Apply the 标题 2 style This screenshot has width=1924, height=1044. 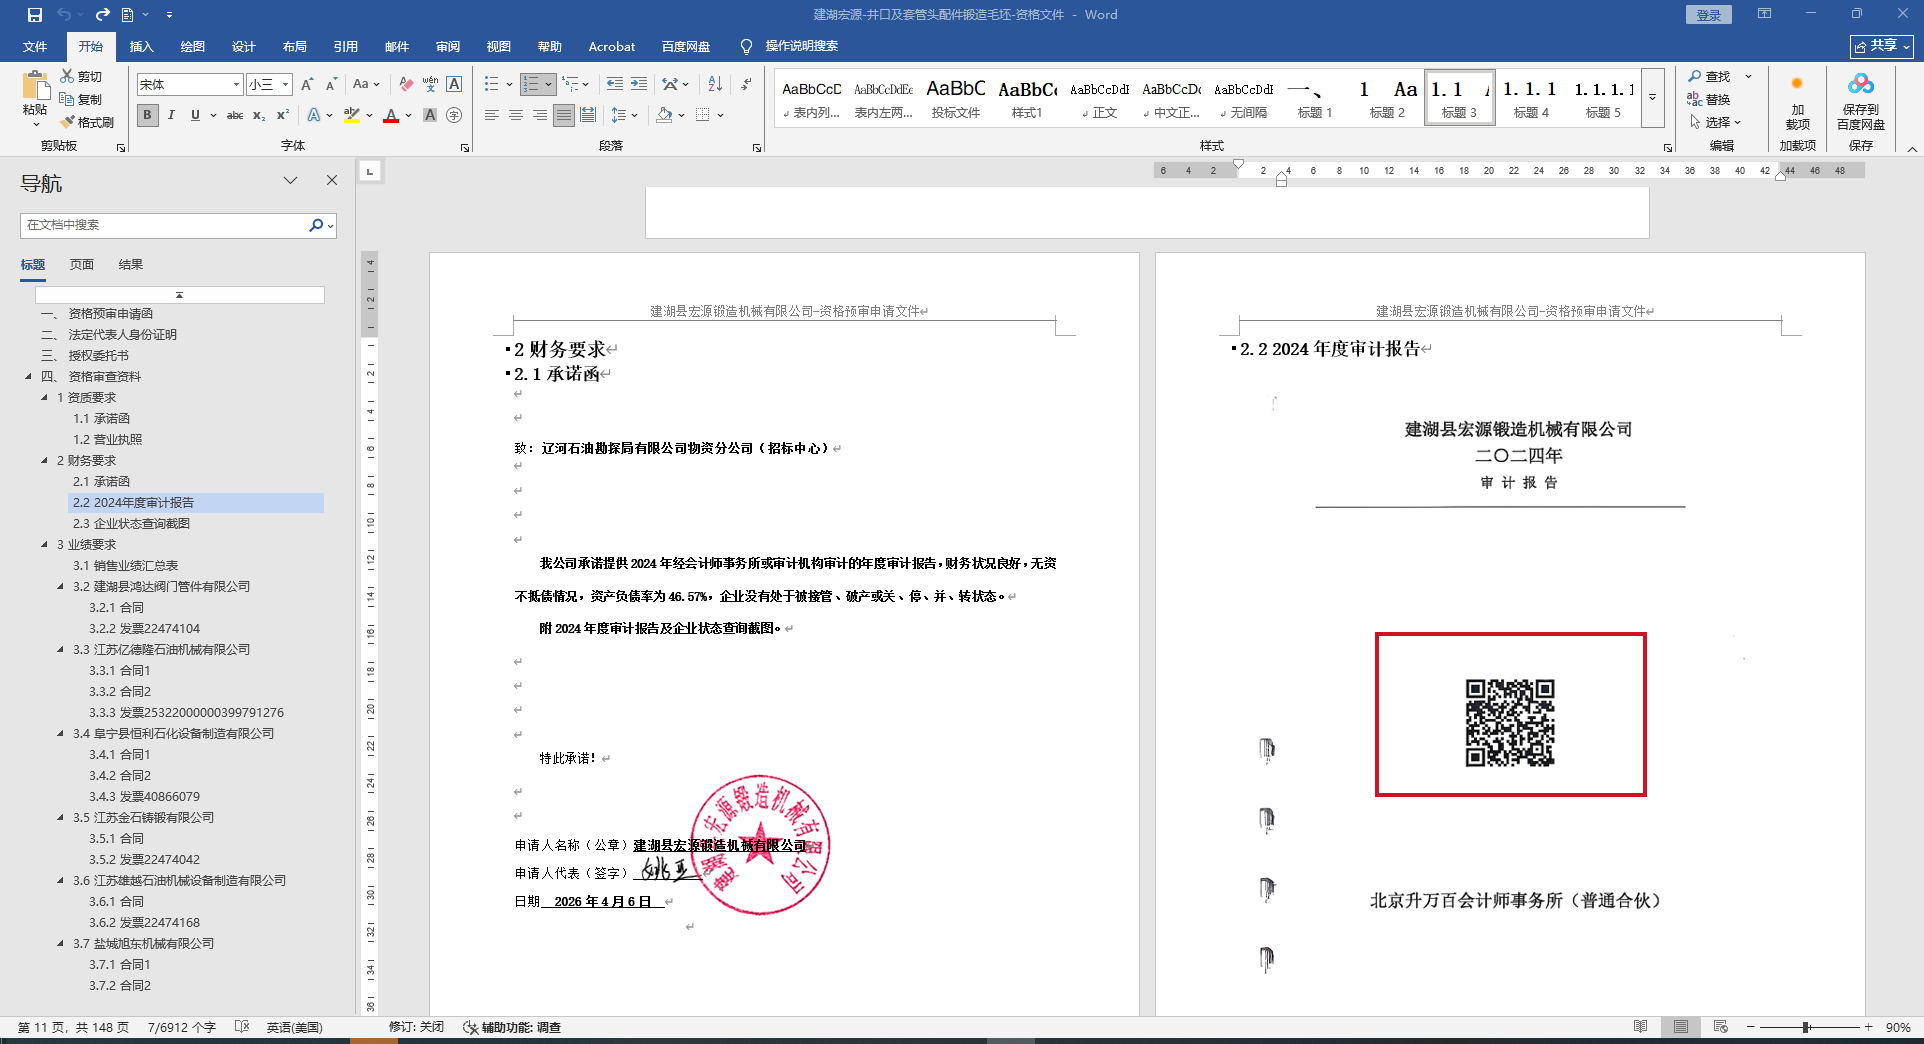(x=1387, y=97)
